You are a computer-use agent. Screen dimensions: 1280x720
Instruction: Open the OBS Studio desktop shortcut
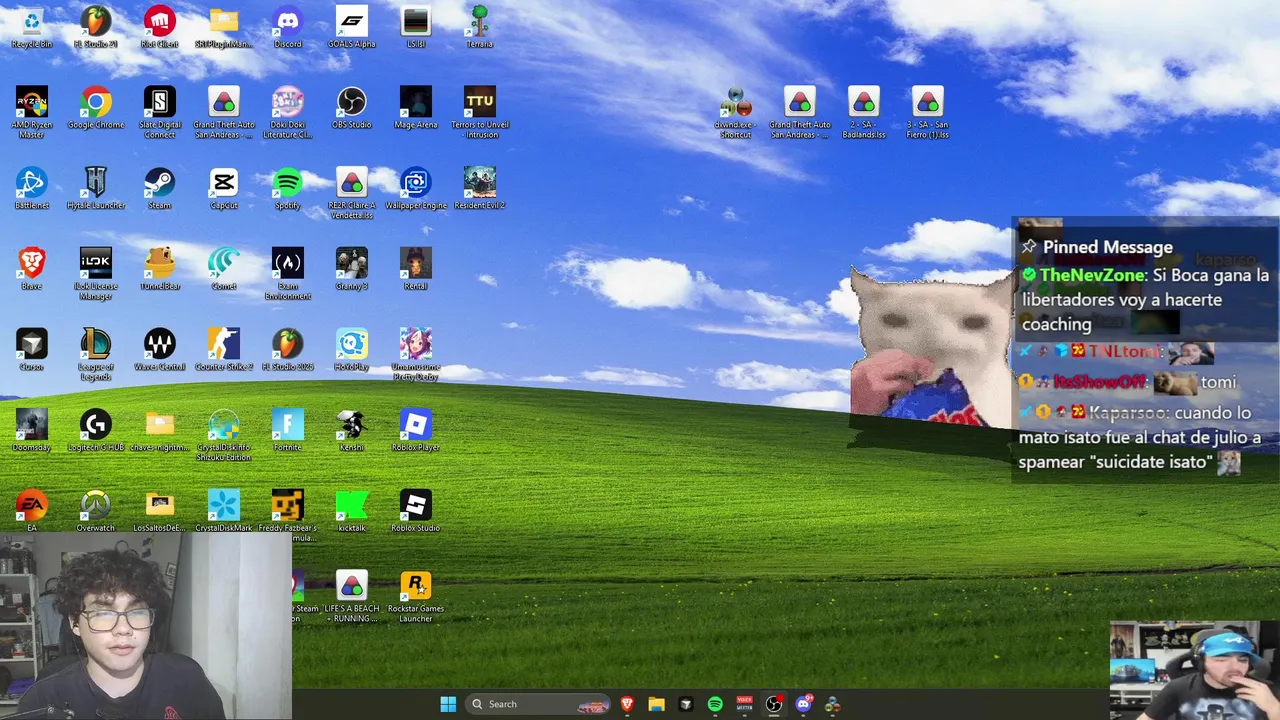pyautogui.click(x=352, y=108)
